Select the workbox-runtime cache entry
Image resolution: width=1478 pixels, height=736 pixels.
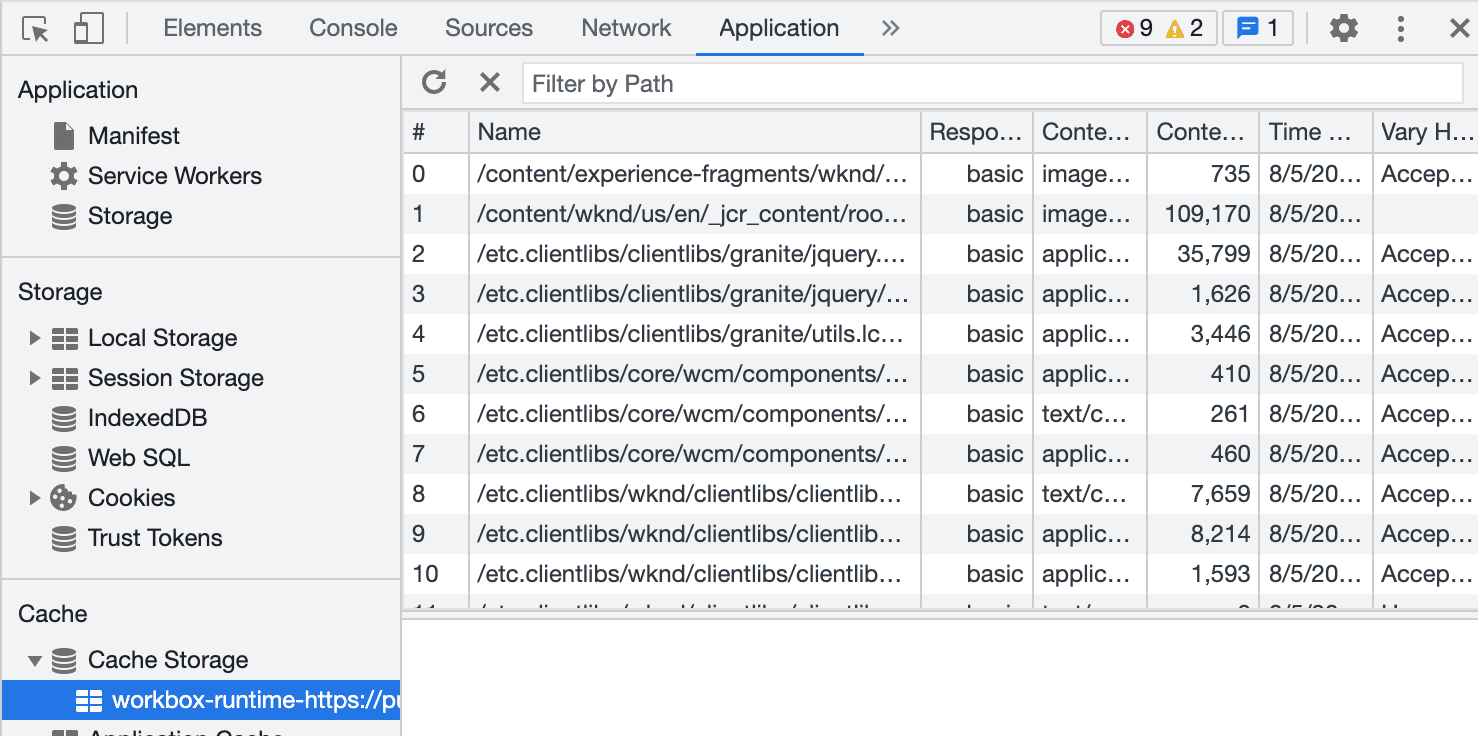(250, 700)
